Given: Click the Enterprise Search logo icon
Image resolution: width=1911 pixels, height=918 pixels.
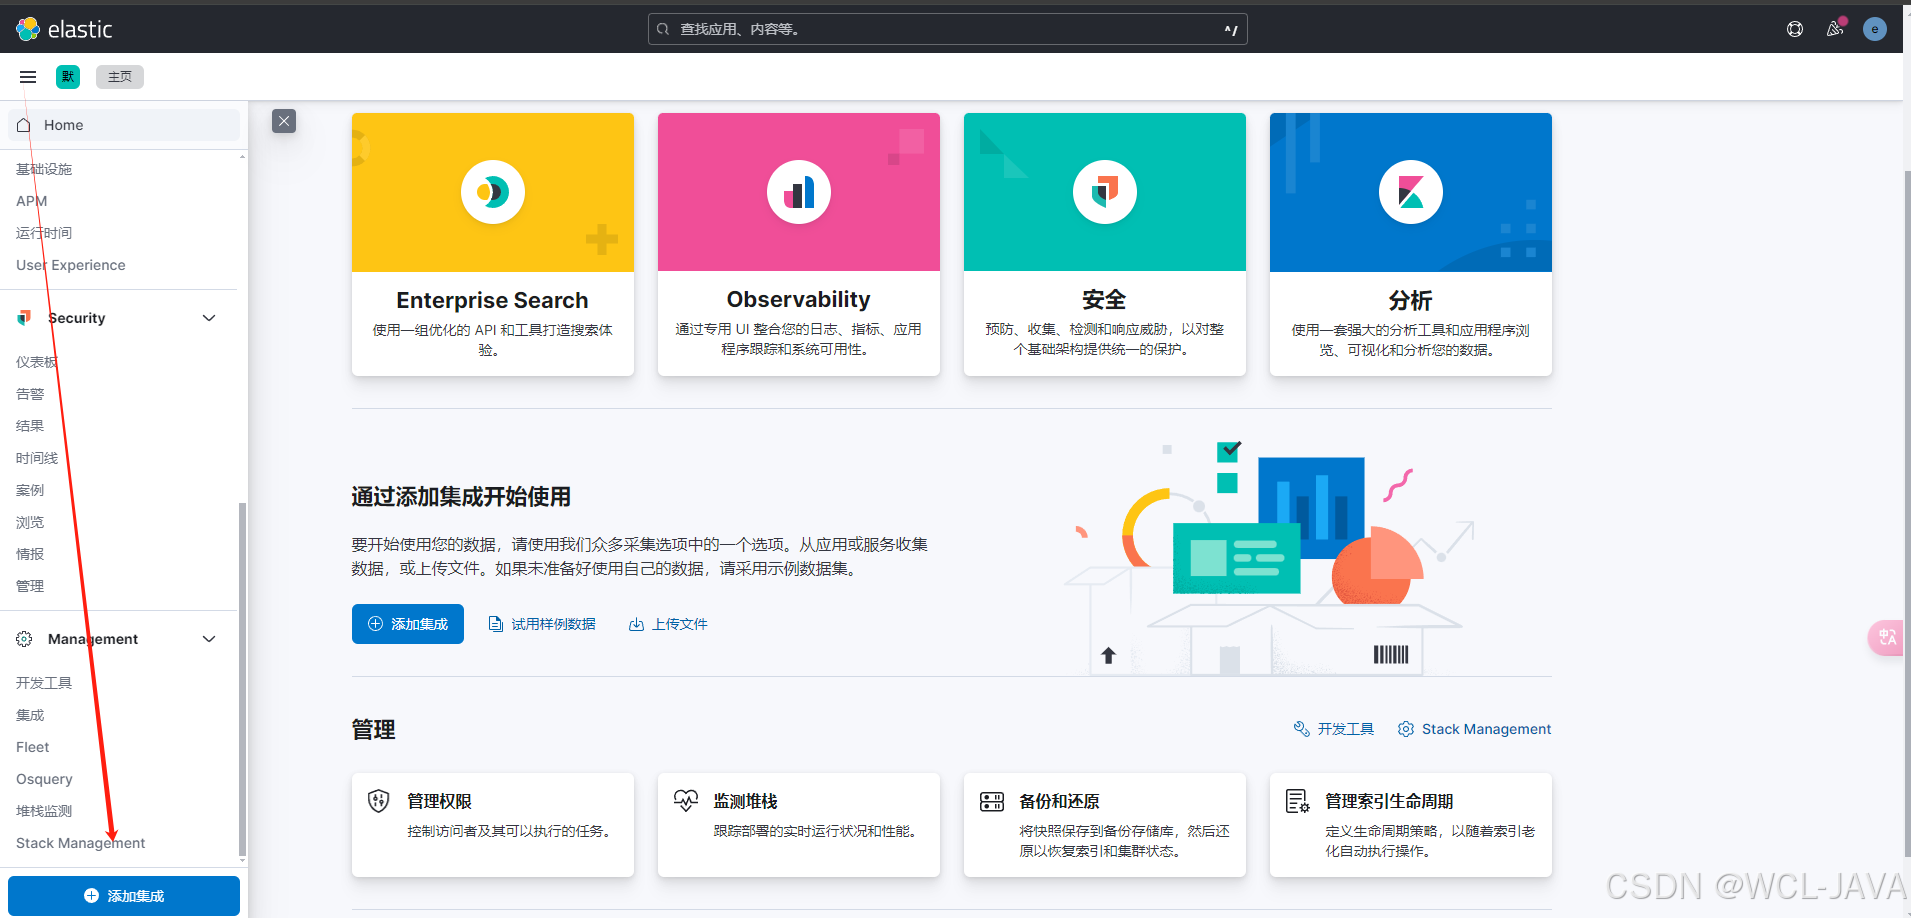Looking at the screenshot, I should [493, 191].
